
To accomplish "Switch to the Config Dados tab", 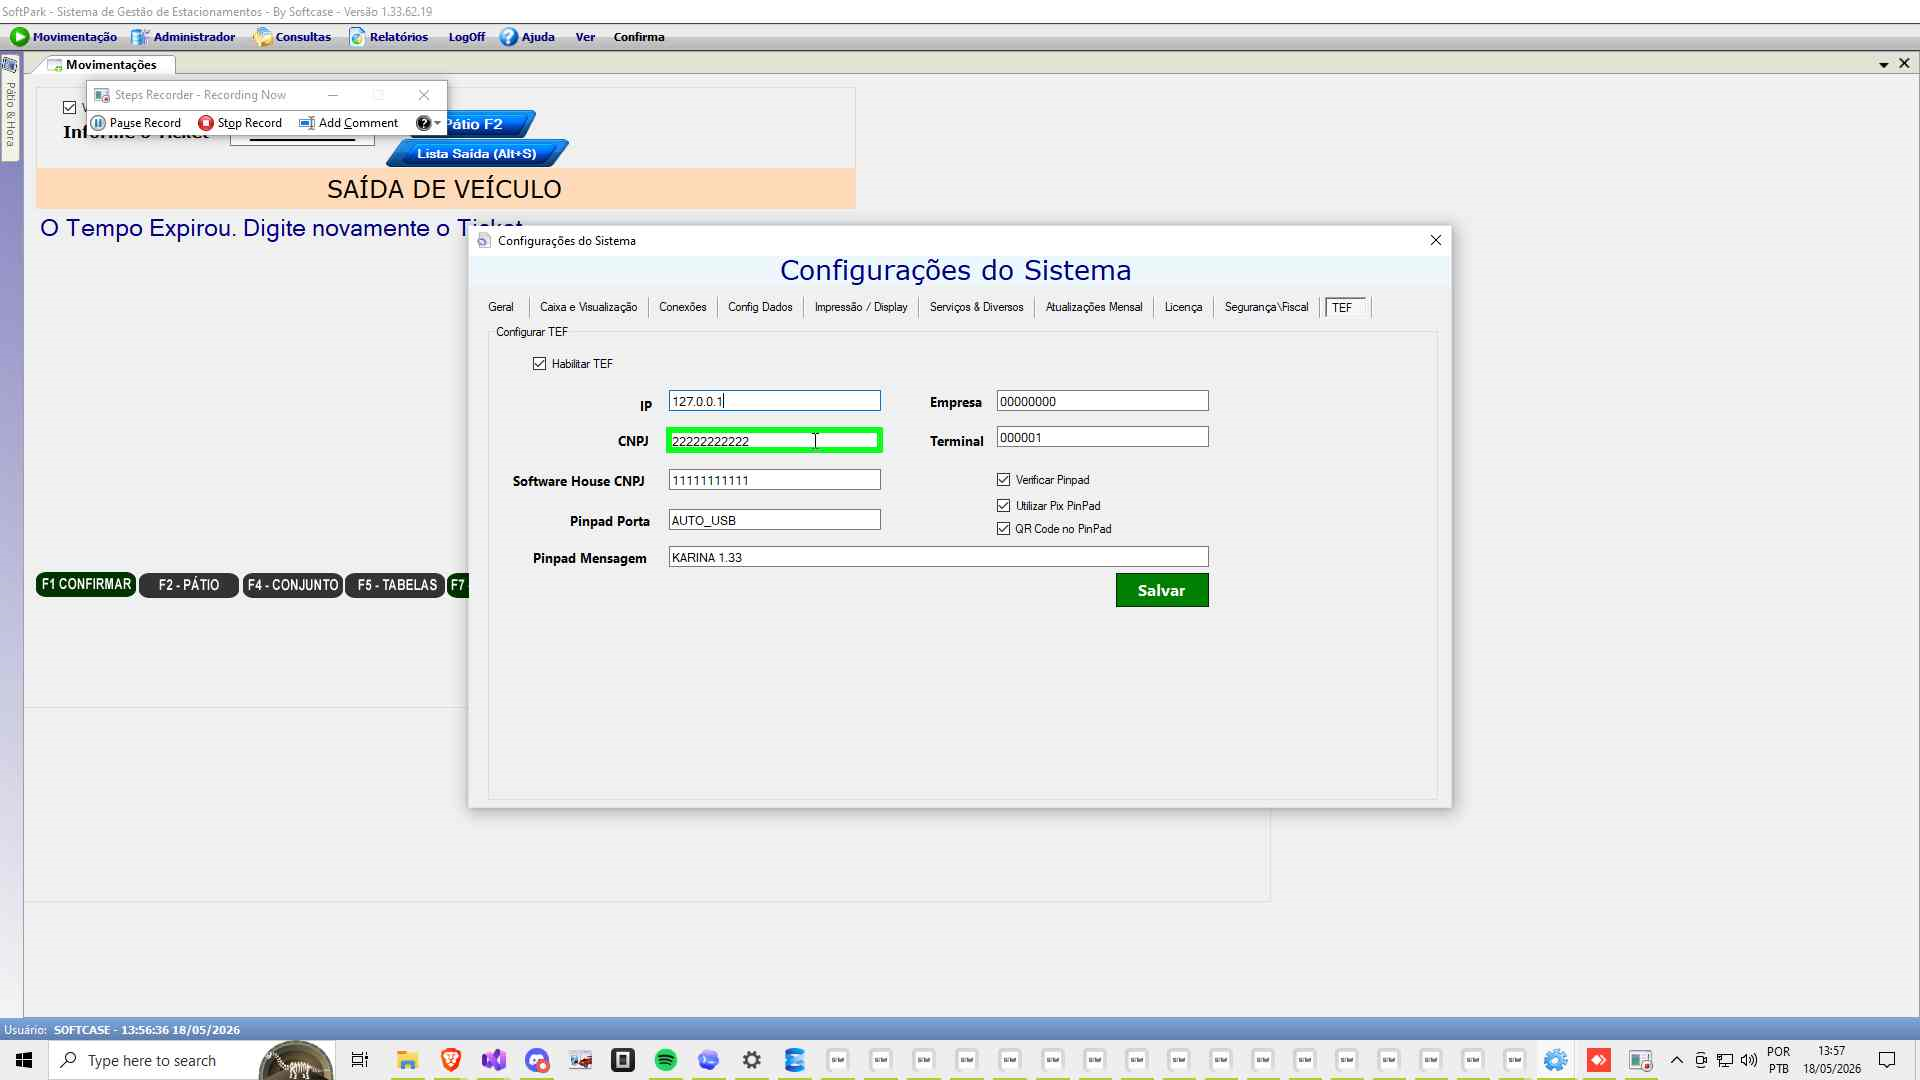I will click(x=760, y=307).
